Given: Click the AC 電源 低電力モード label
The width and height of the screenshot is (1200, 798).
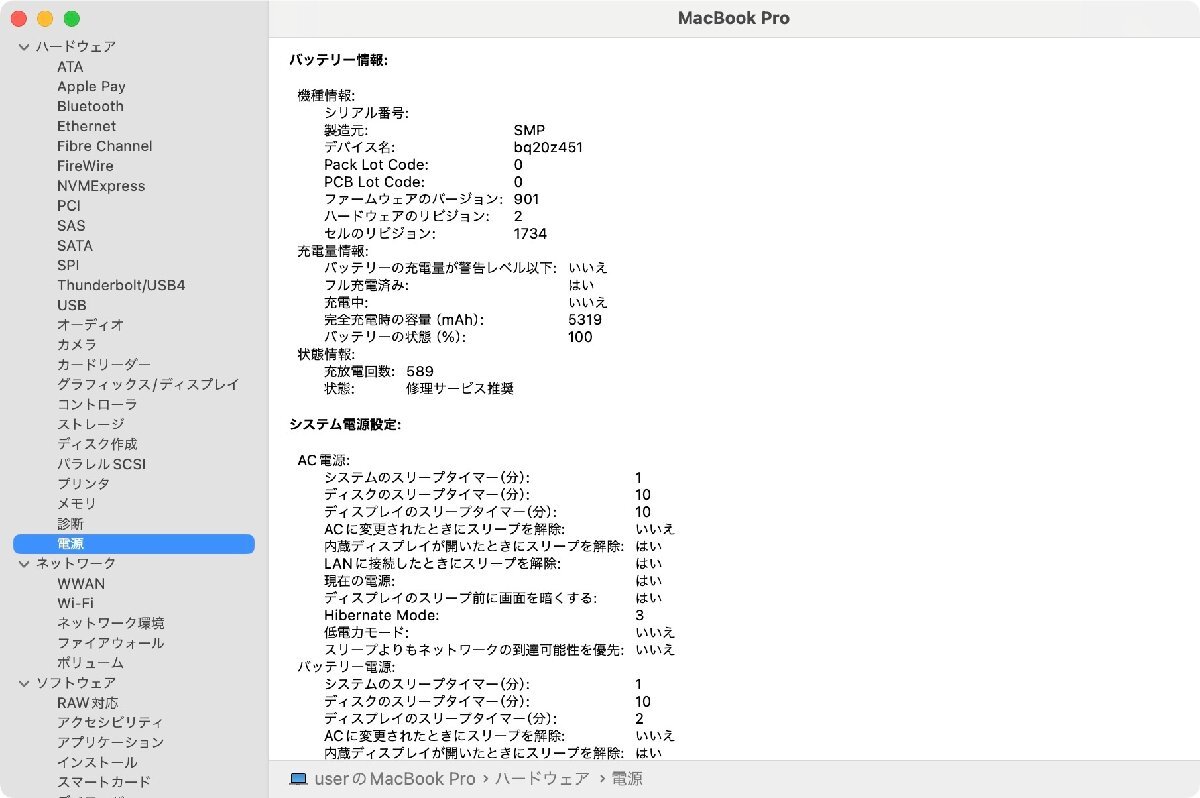Looking at the screenshot, I should pos(367,632).
